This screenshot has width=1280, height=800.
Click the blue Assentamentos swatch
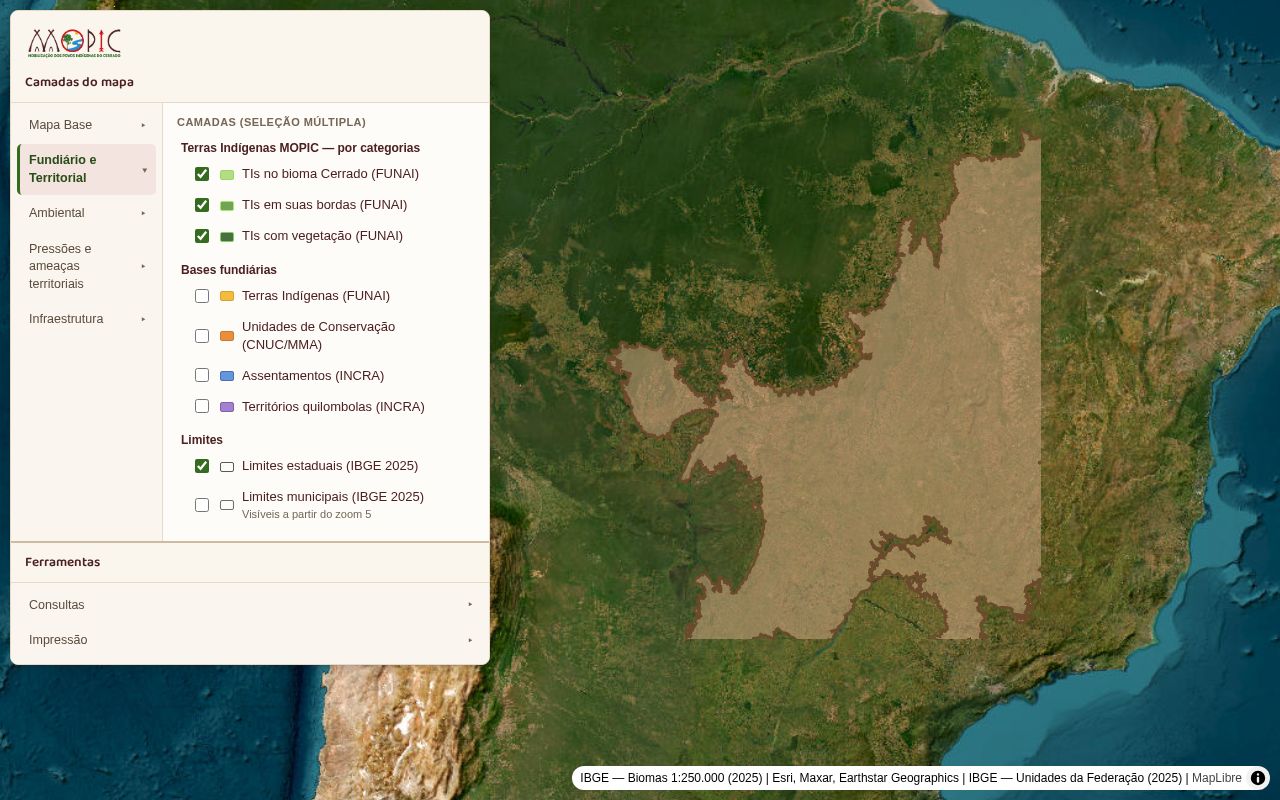[x=227, y=376]
